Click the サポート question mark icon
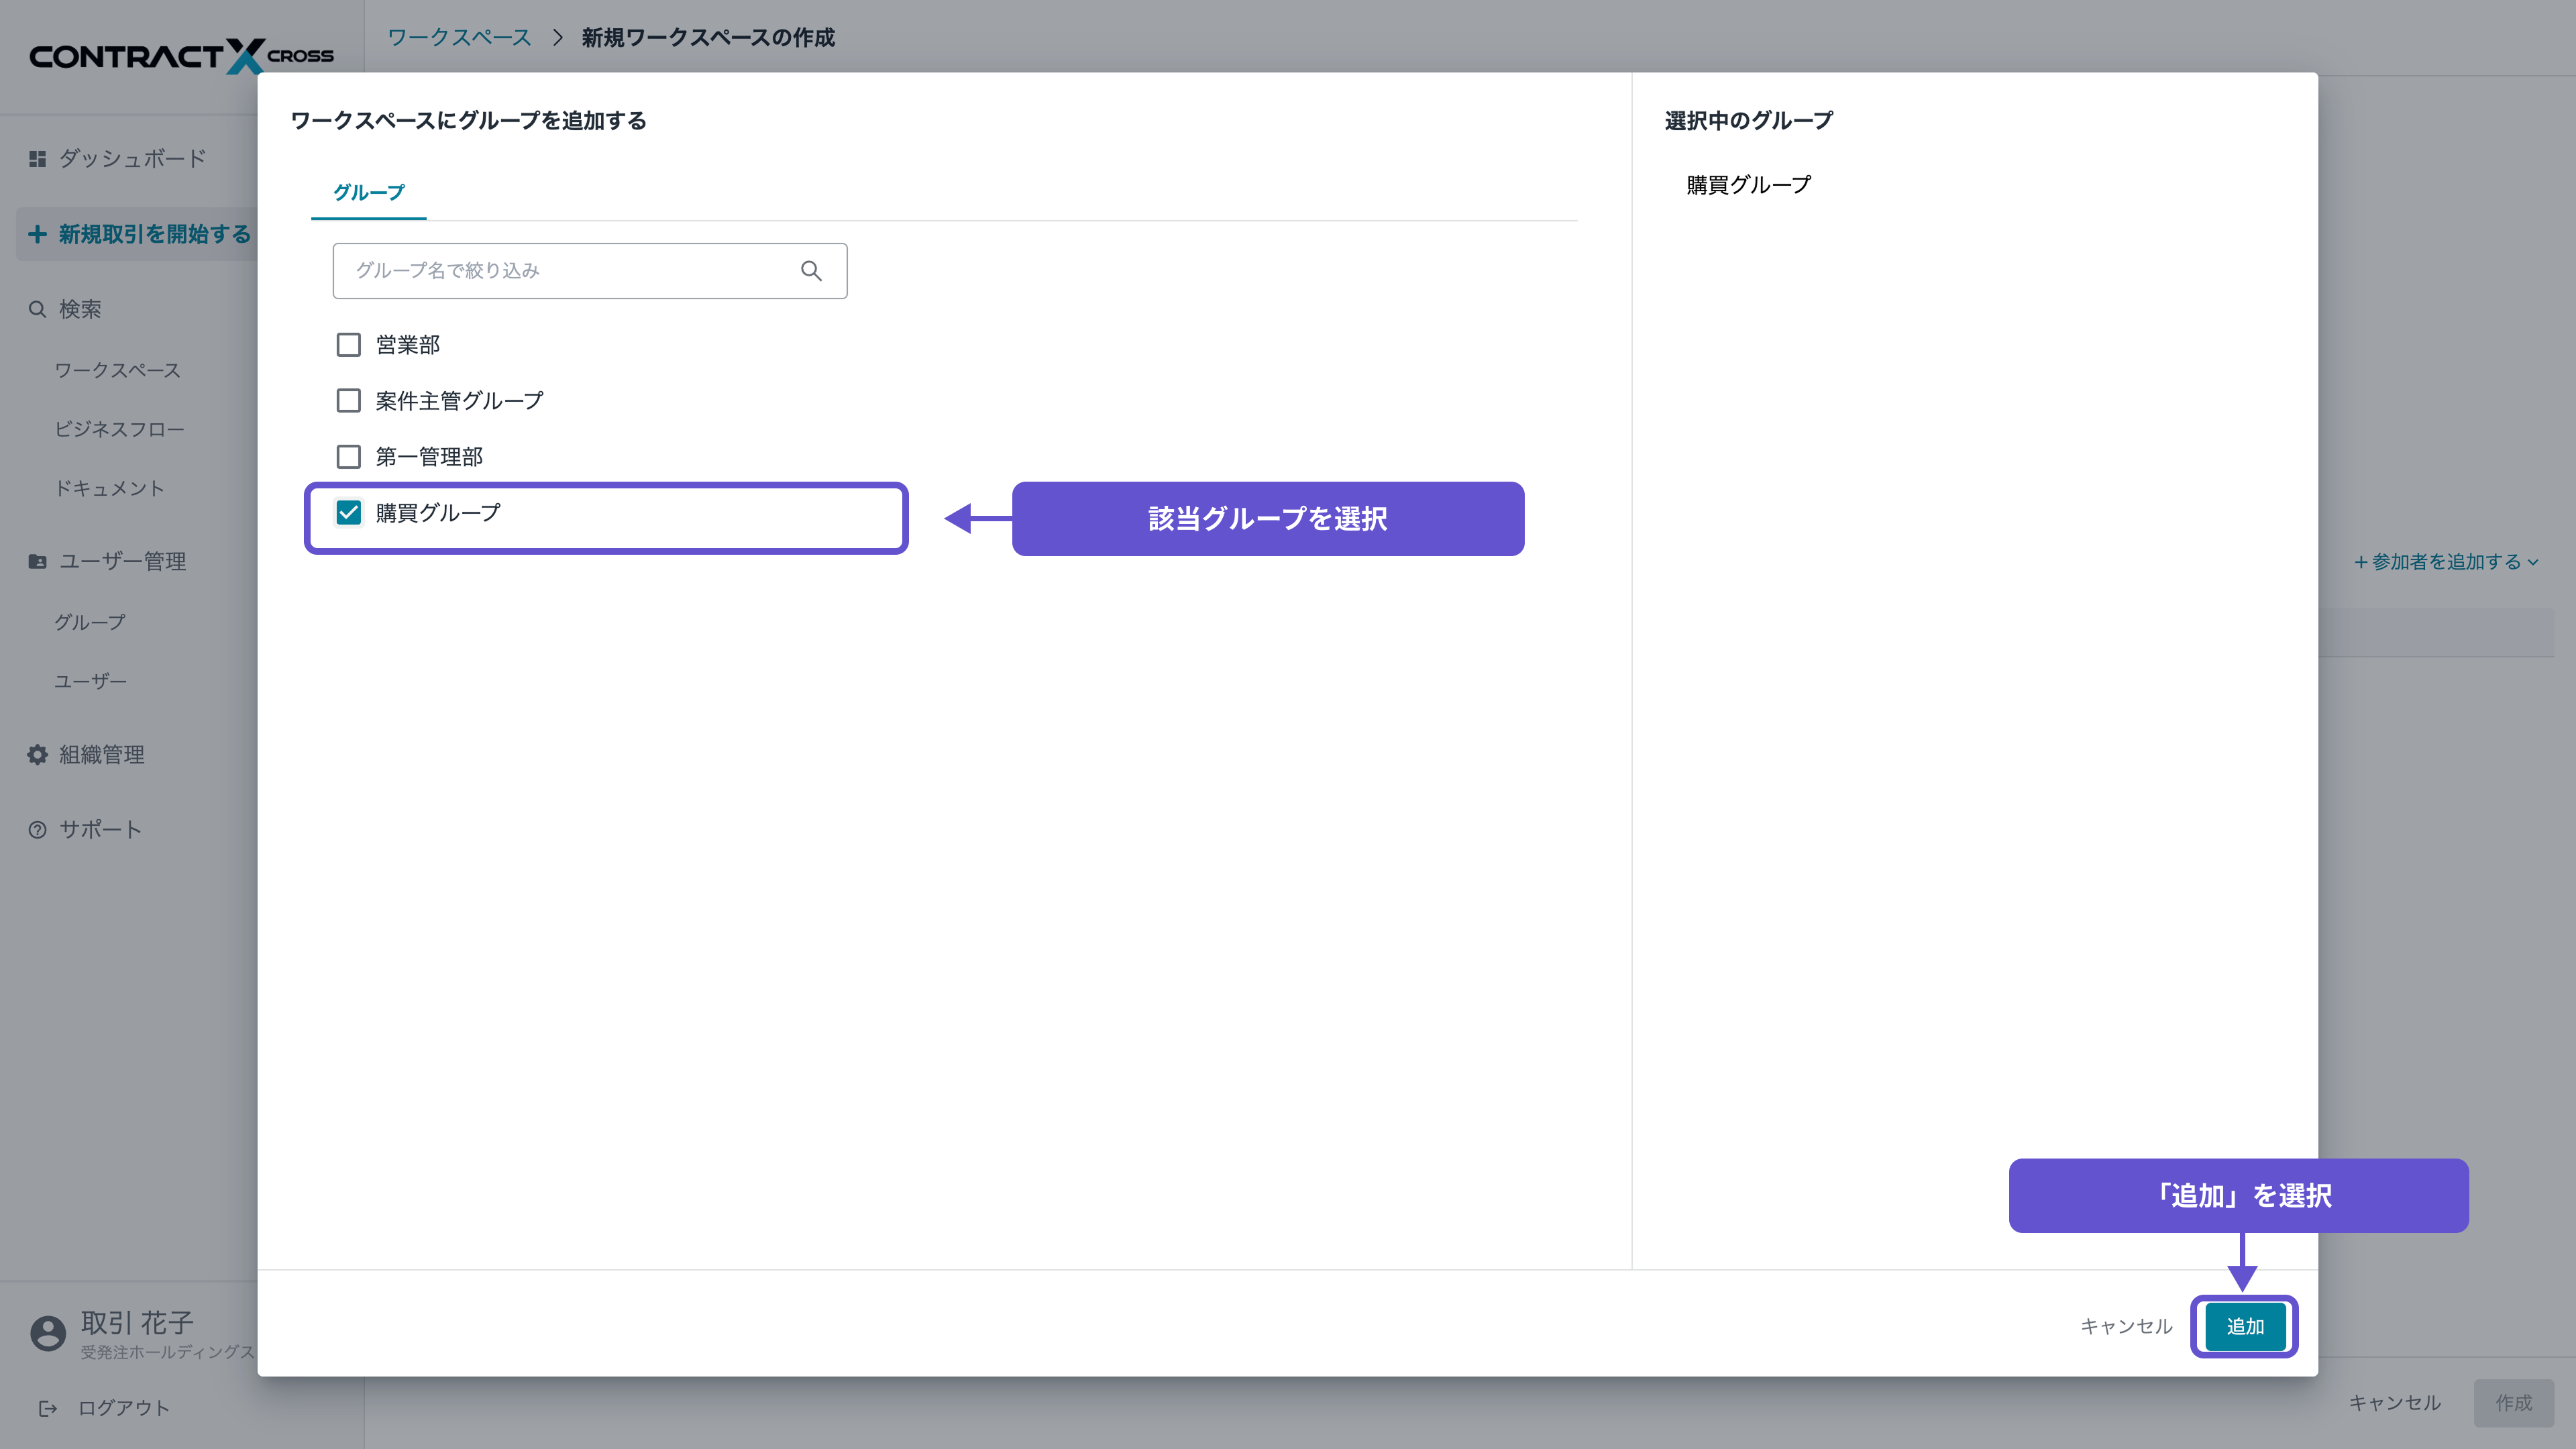2576x1449 pixels. click(x=37, y=830)
